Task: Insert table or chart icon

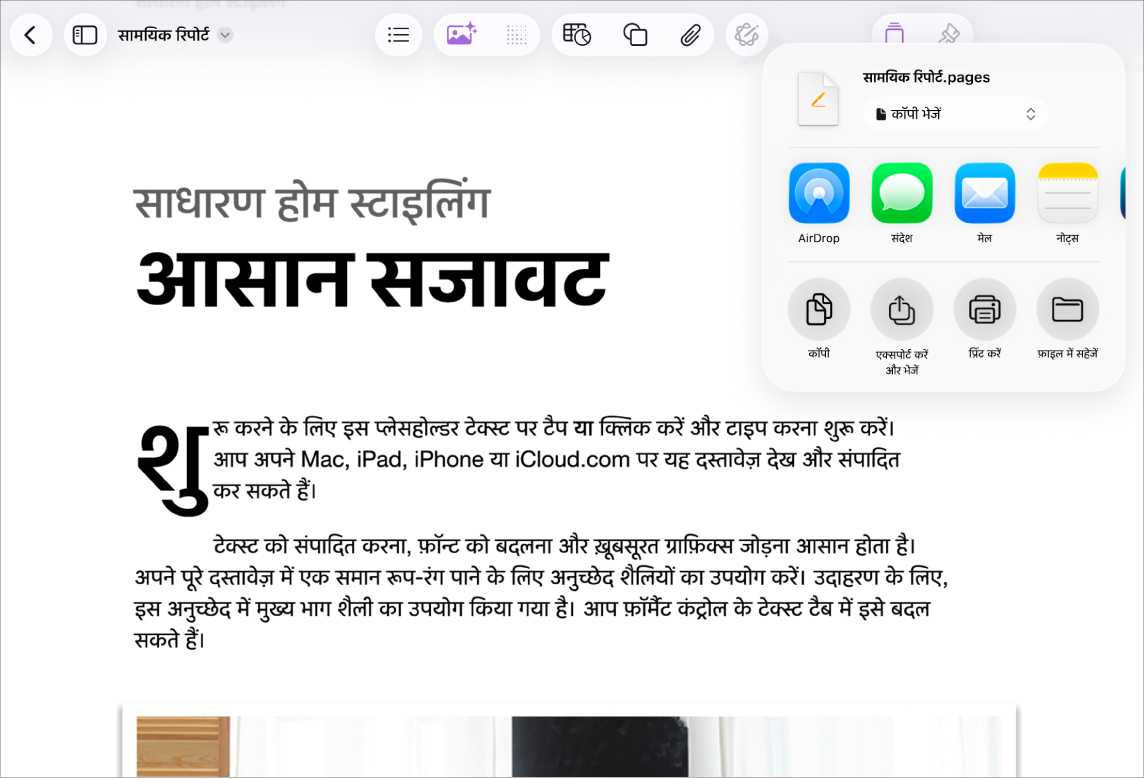Action: pyautogui.click(x=577, y=34)
